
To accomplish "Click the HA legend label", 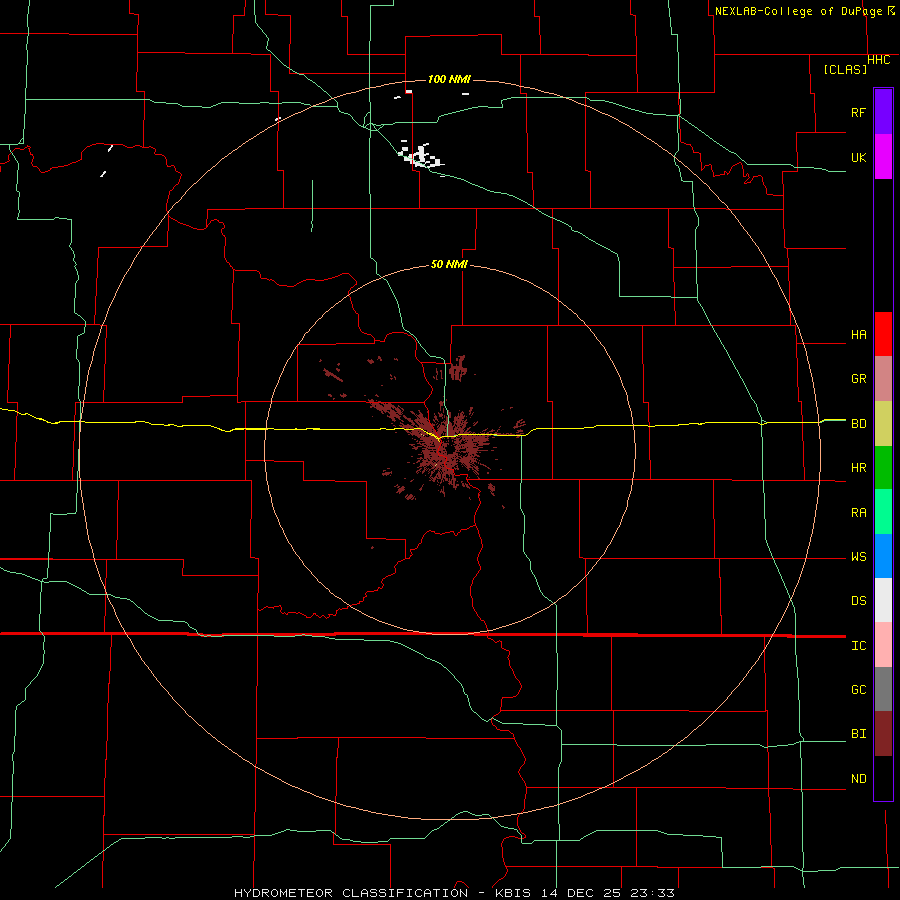I will pyautogui.click(x=858, y=335).
